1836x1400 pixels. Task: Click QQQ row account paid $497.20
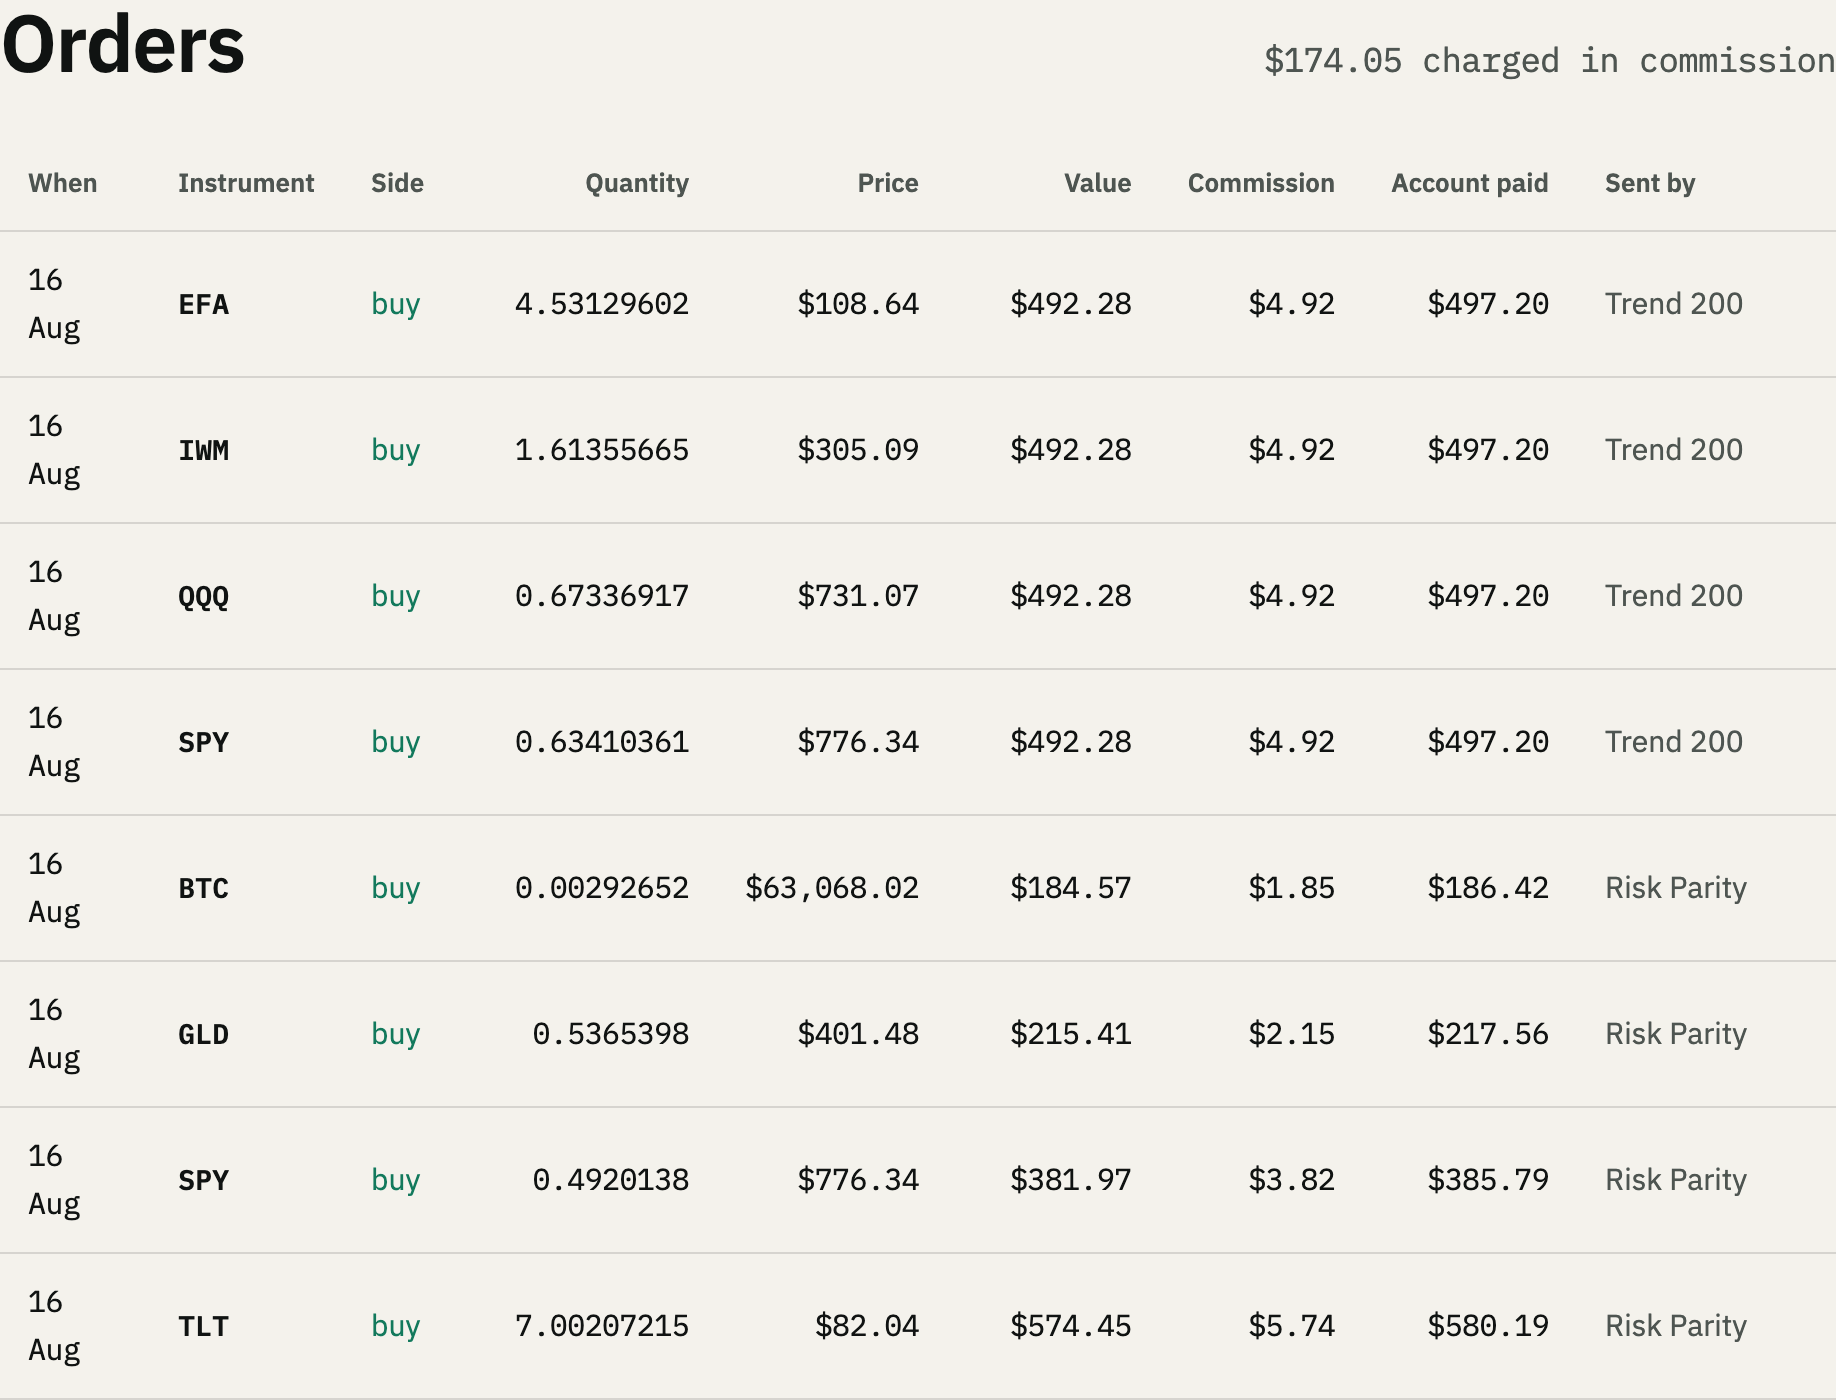1488,596
